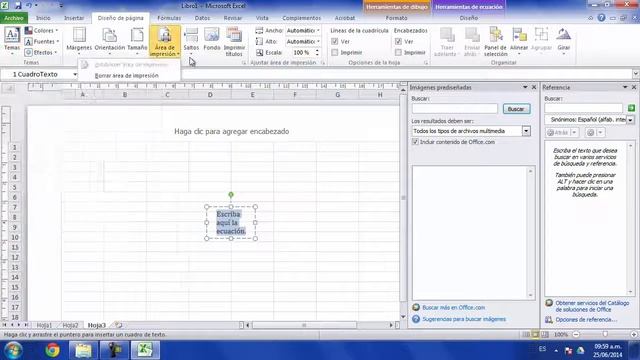640x360 pixels.
Task: Click the Traer adelante icon
Action: pos(447,41)
